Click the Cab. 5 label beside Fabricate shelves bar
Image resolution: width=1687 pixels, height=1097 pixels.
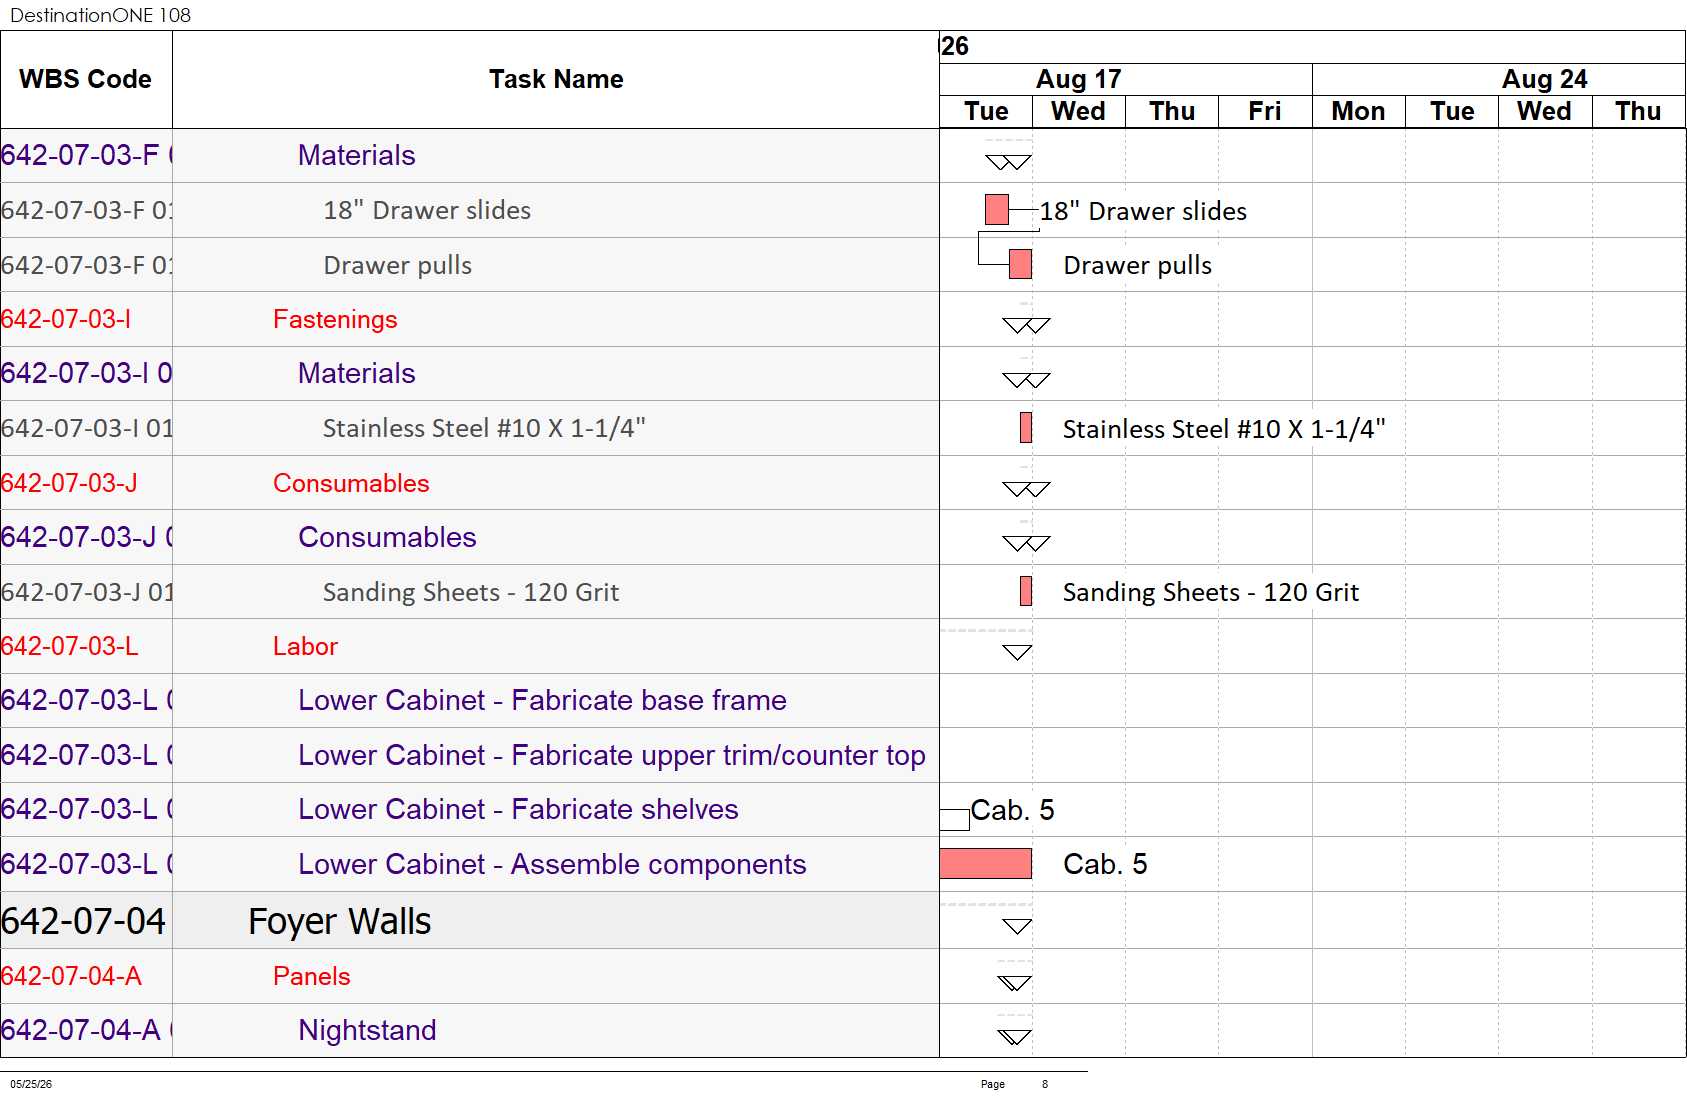(1012, 810)
